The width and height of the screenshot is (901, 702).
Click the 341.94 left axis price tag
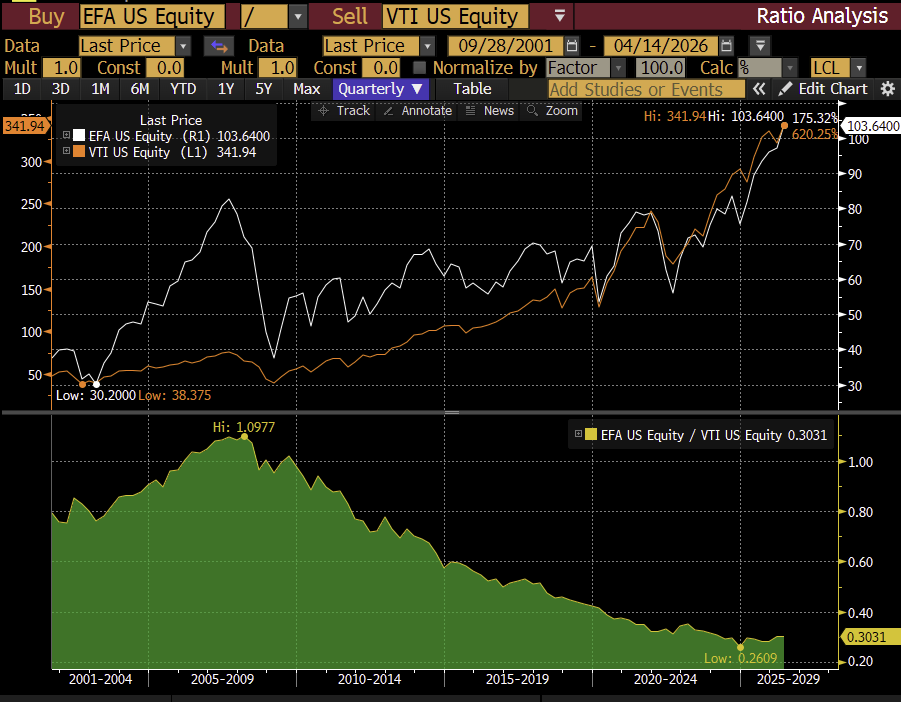[25, 126]
